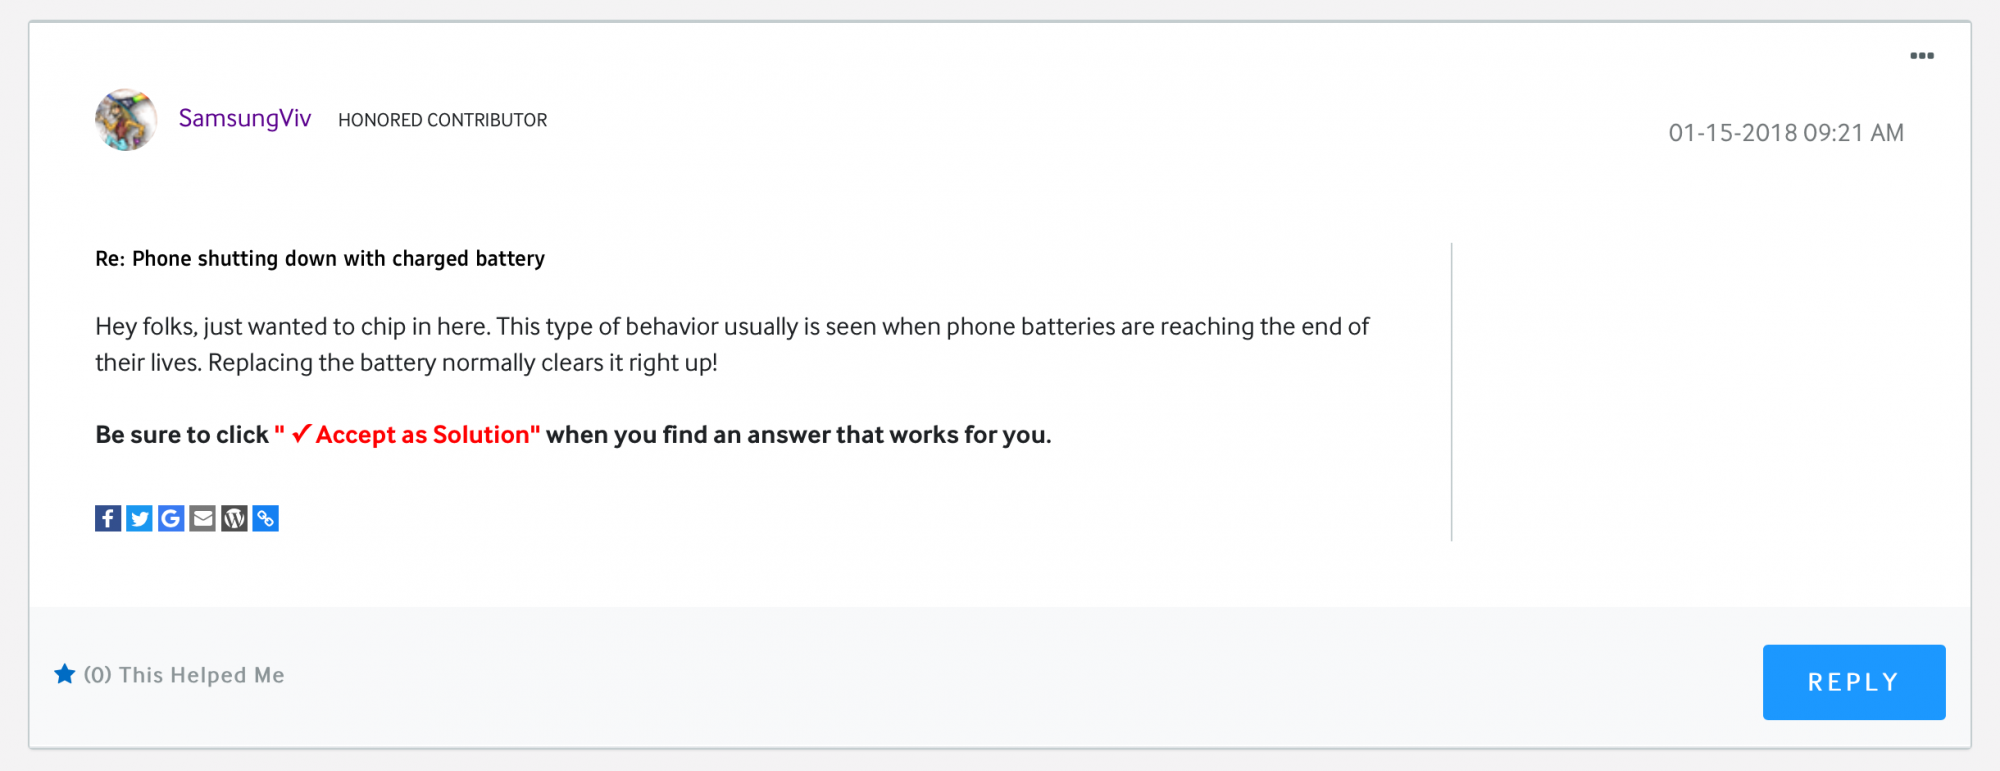Image resolution: width=2000 pixels, height=771 pixels.
Task: Click the "Hey folks" message paragraph
Action: [731, 344]
